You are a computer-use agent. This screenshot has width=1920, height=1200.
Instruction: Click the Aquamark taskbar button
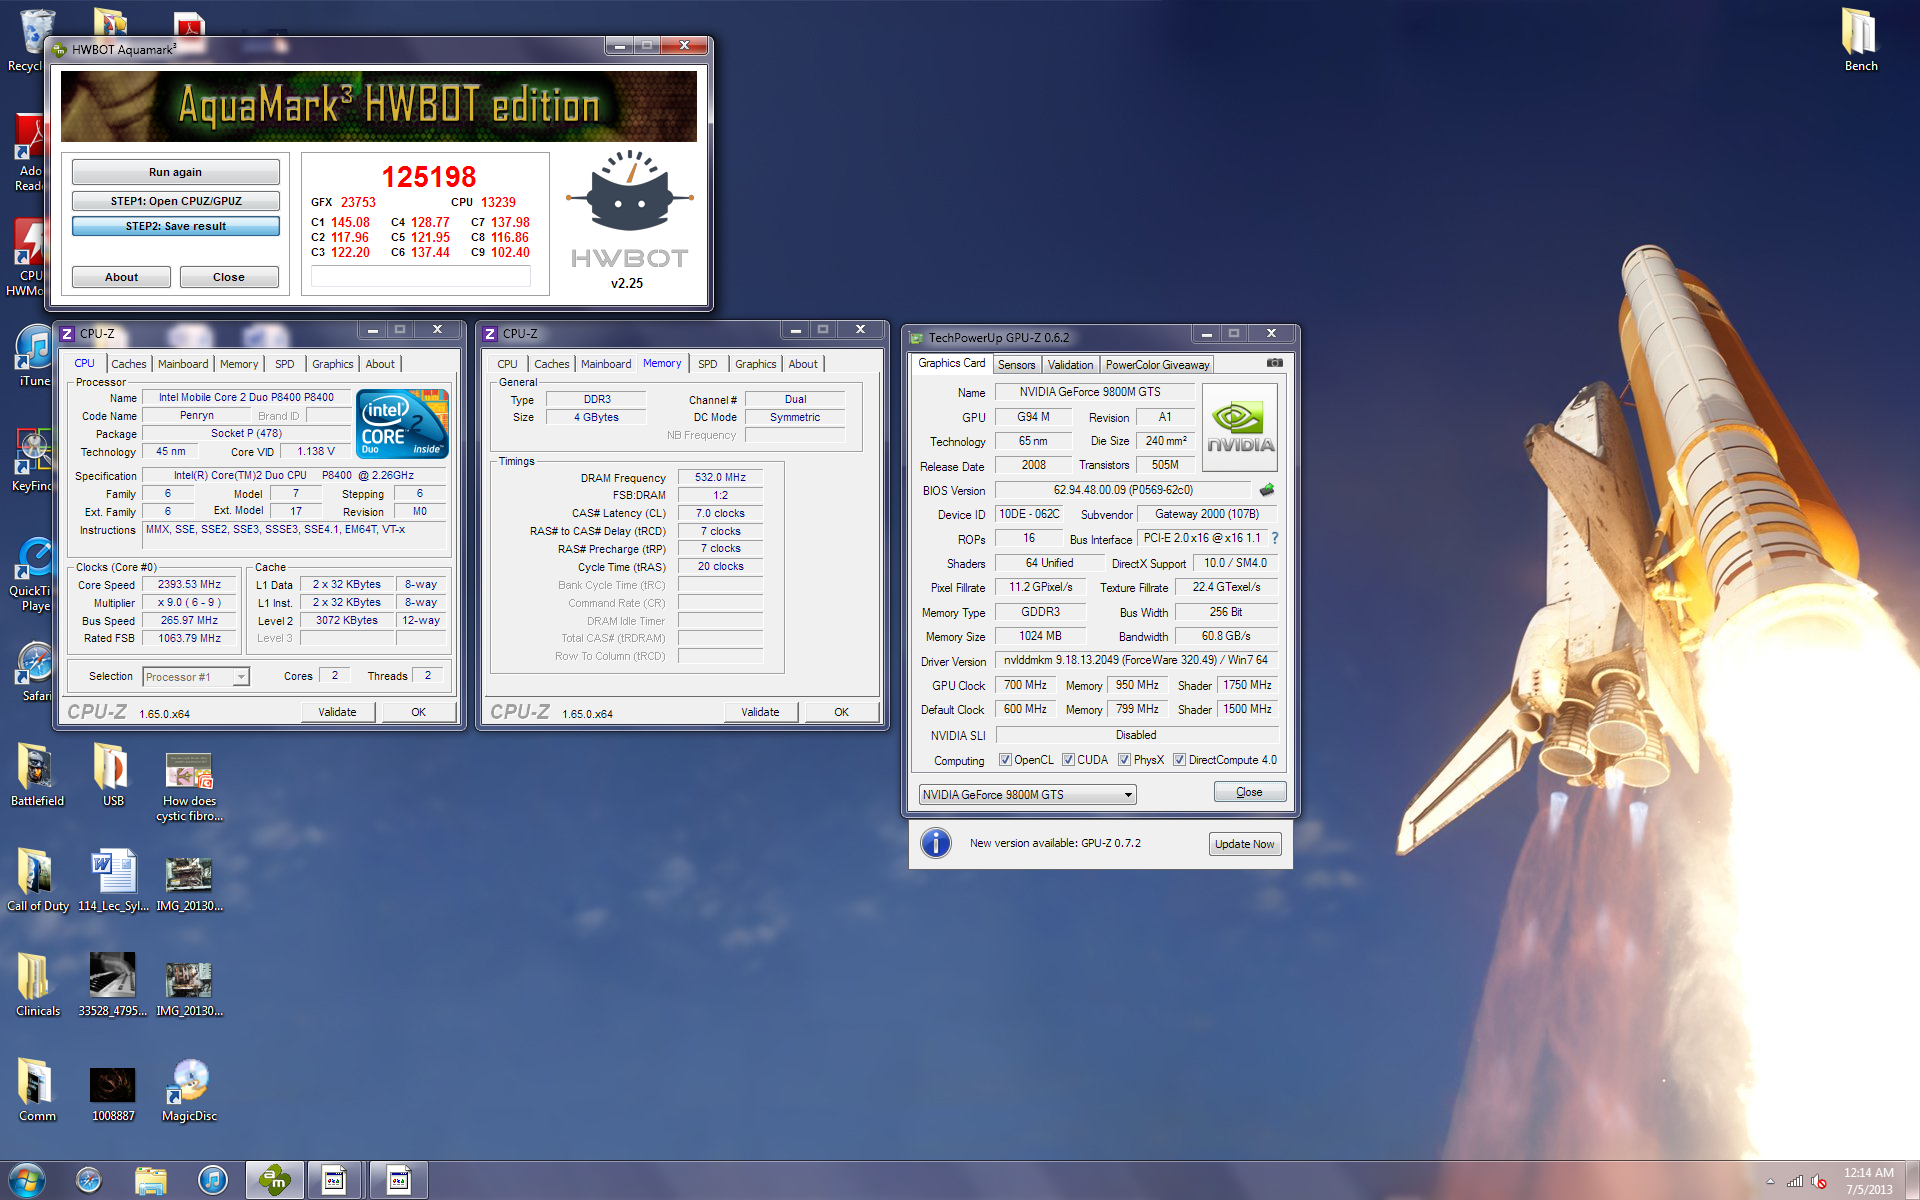275,1180
